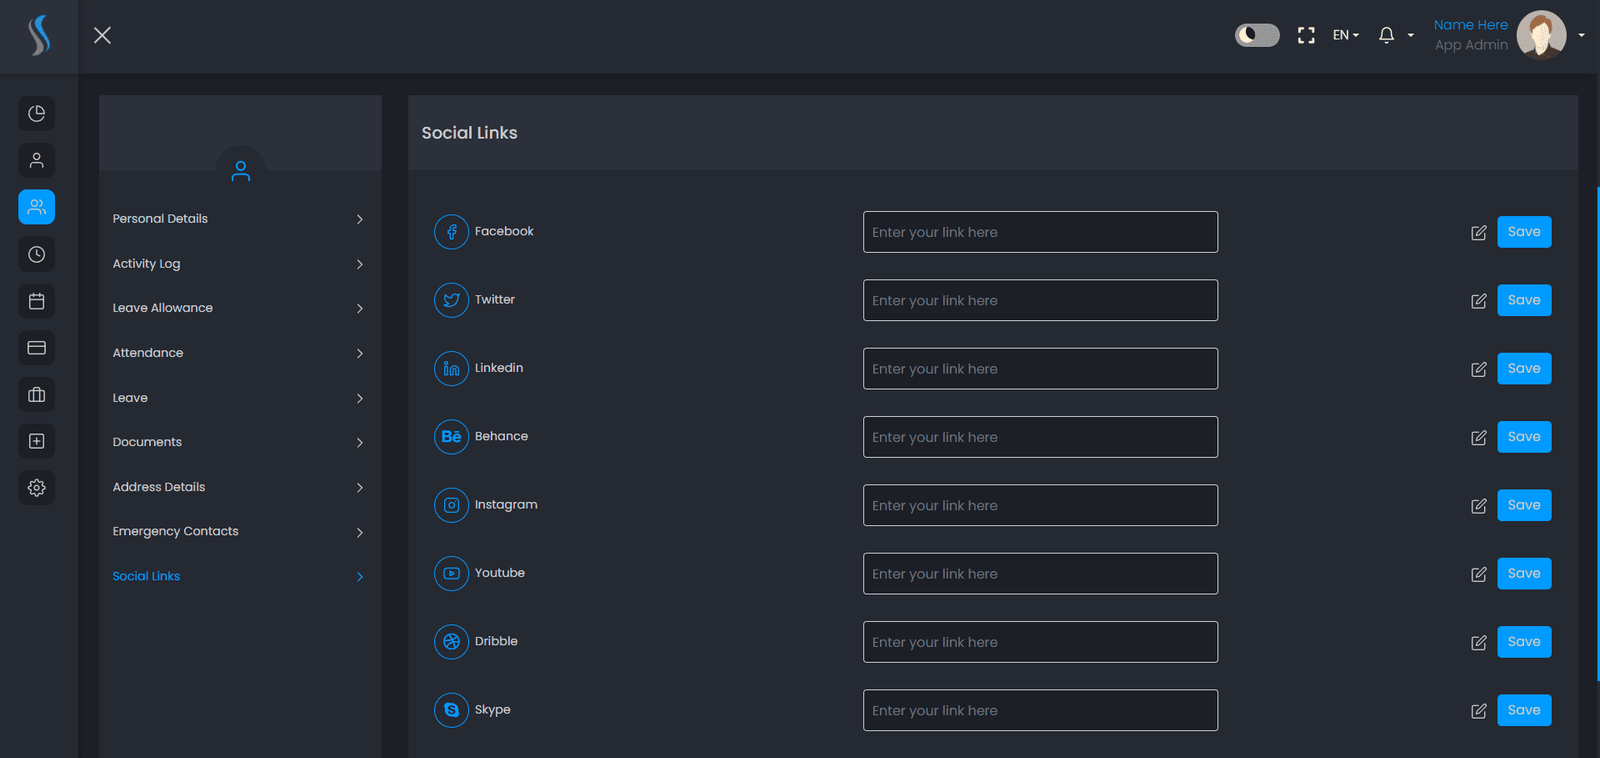This screenshot has width=1600, height=758.
Task: Expand Emergency Contacts chevron
Action: pos(360,532)
